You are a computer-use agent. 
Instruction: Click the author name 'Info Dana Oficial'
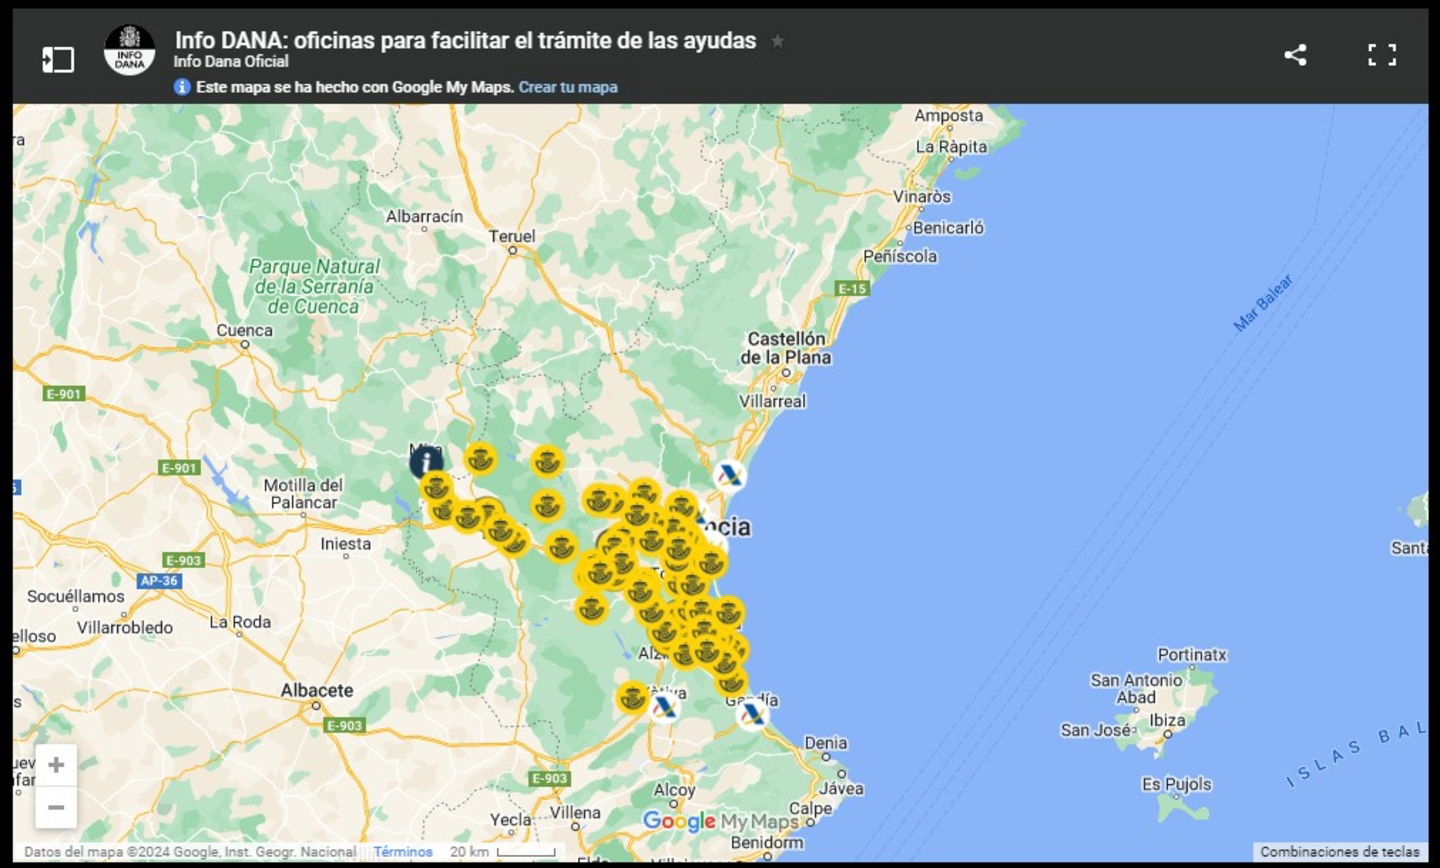click(x=231, y=62)
